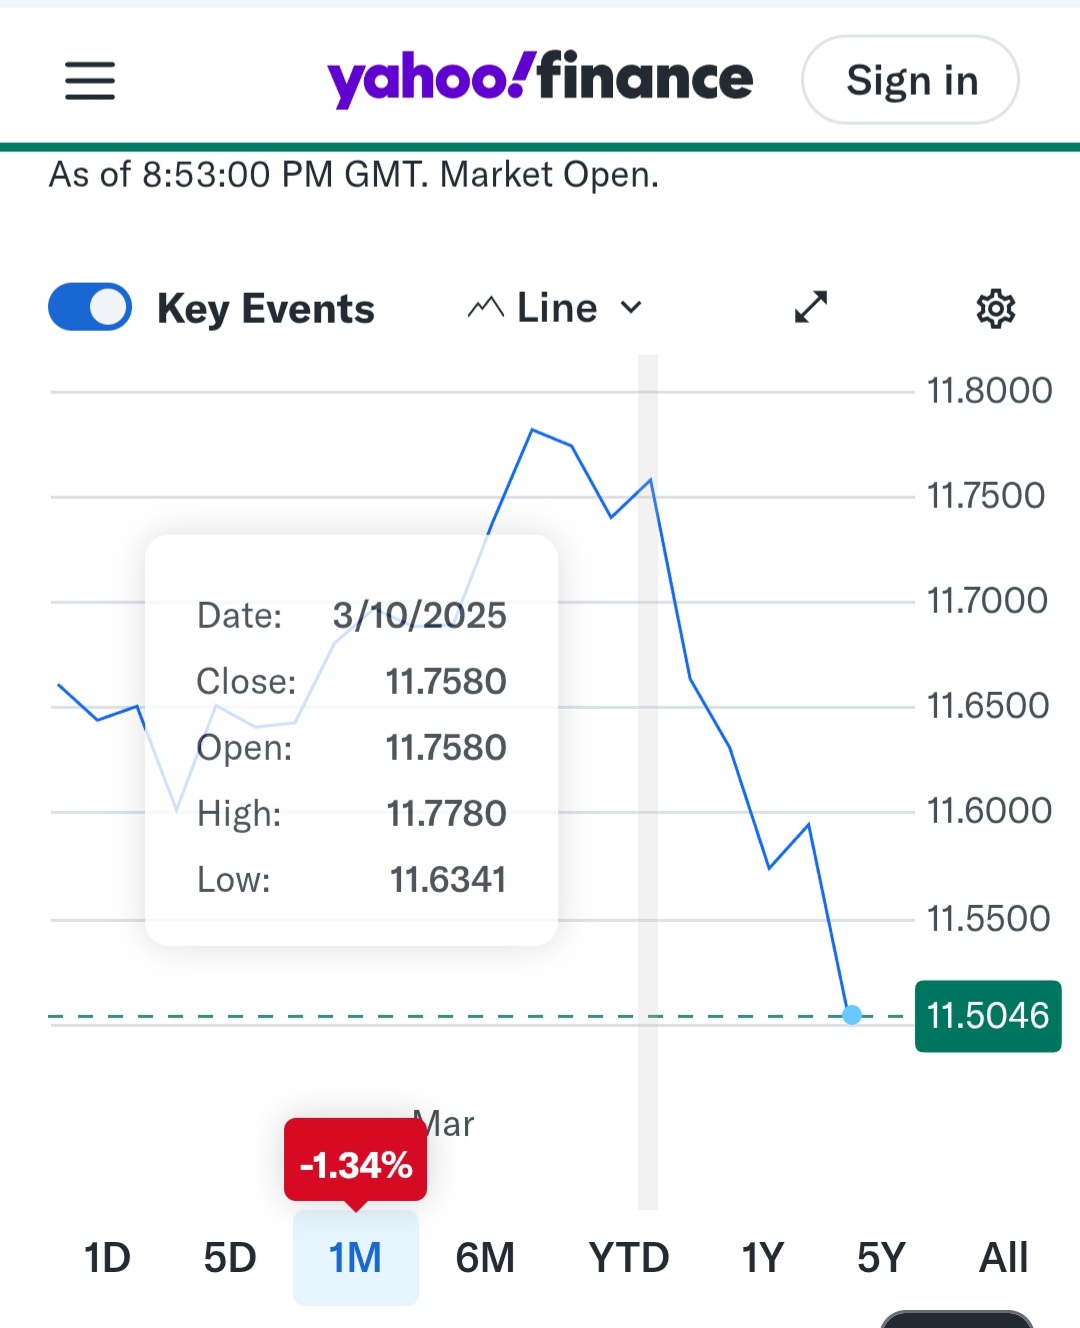Viewport: 1080px width, 1328px height.
Task: Click the Yahoo Finance logo
Action: click(540, 79)
